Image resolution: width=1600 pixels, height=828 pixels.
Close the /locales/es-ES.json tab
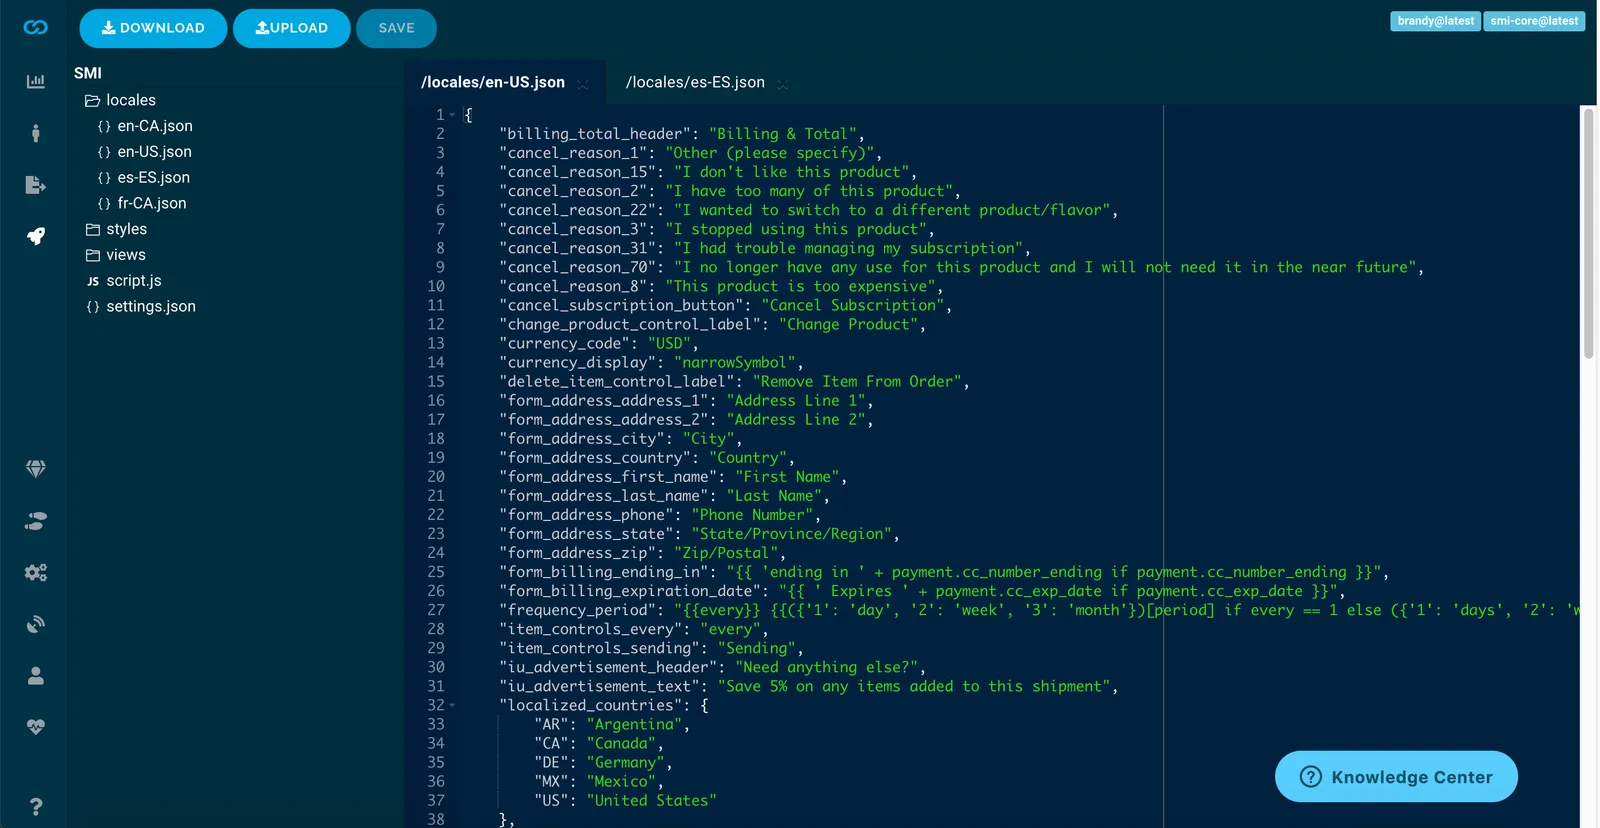783,84
